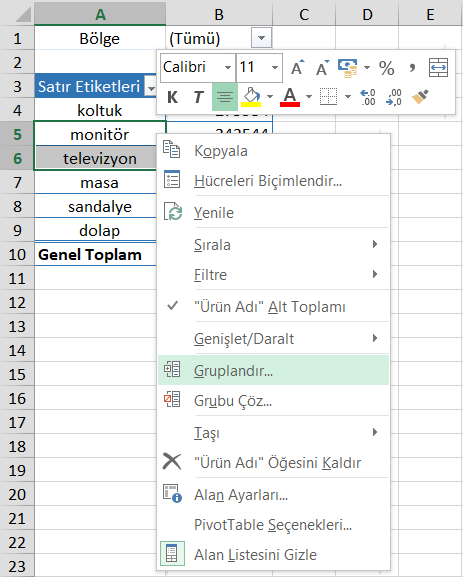Select row 15 header
This screenshot has height=577, width=463.
(17, 374)
